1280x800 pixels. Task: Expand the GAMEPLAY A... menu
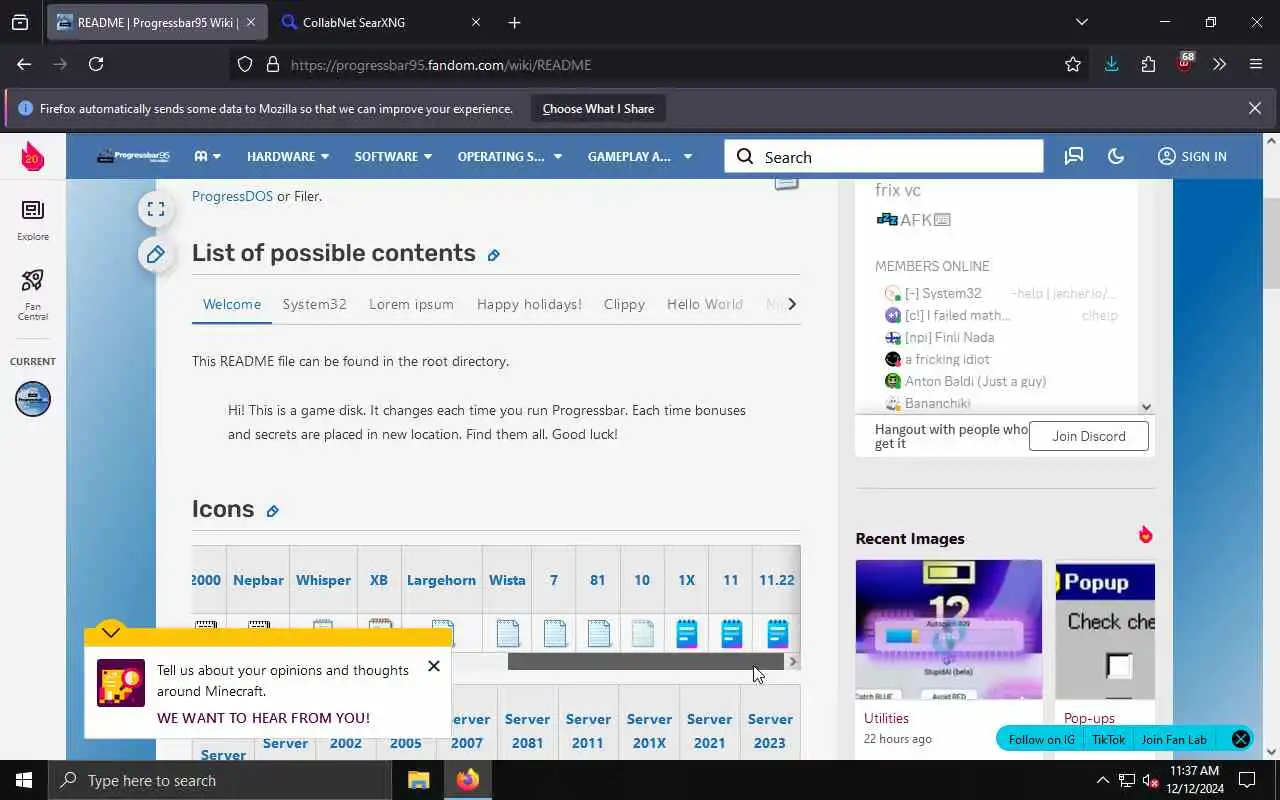coord(640,156)
